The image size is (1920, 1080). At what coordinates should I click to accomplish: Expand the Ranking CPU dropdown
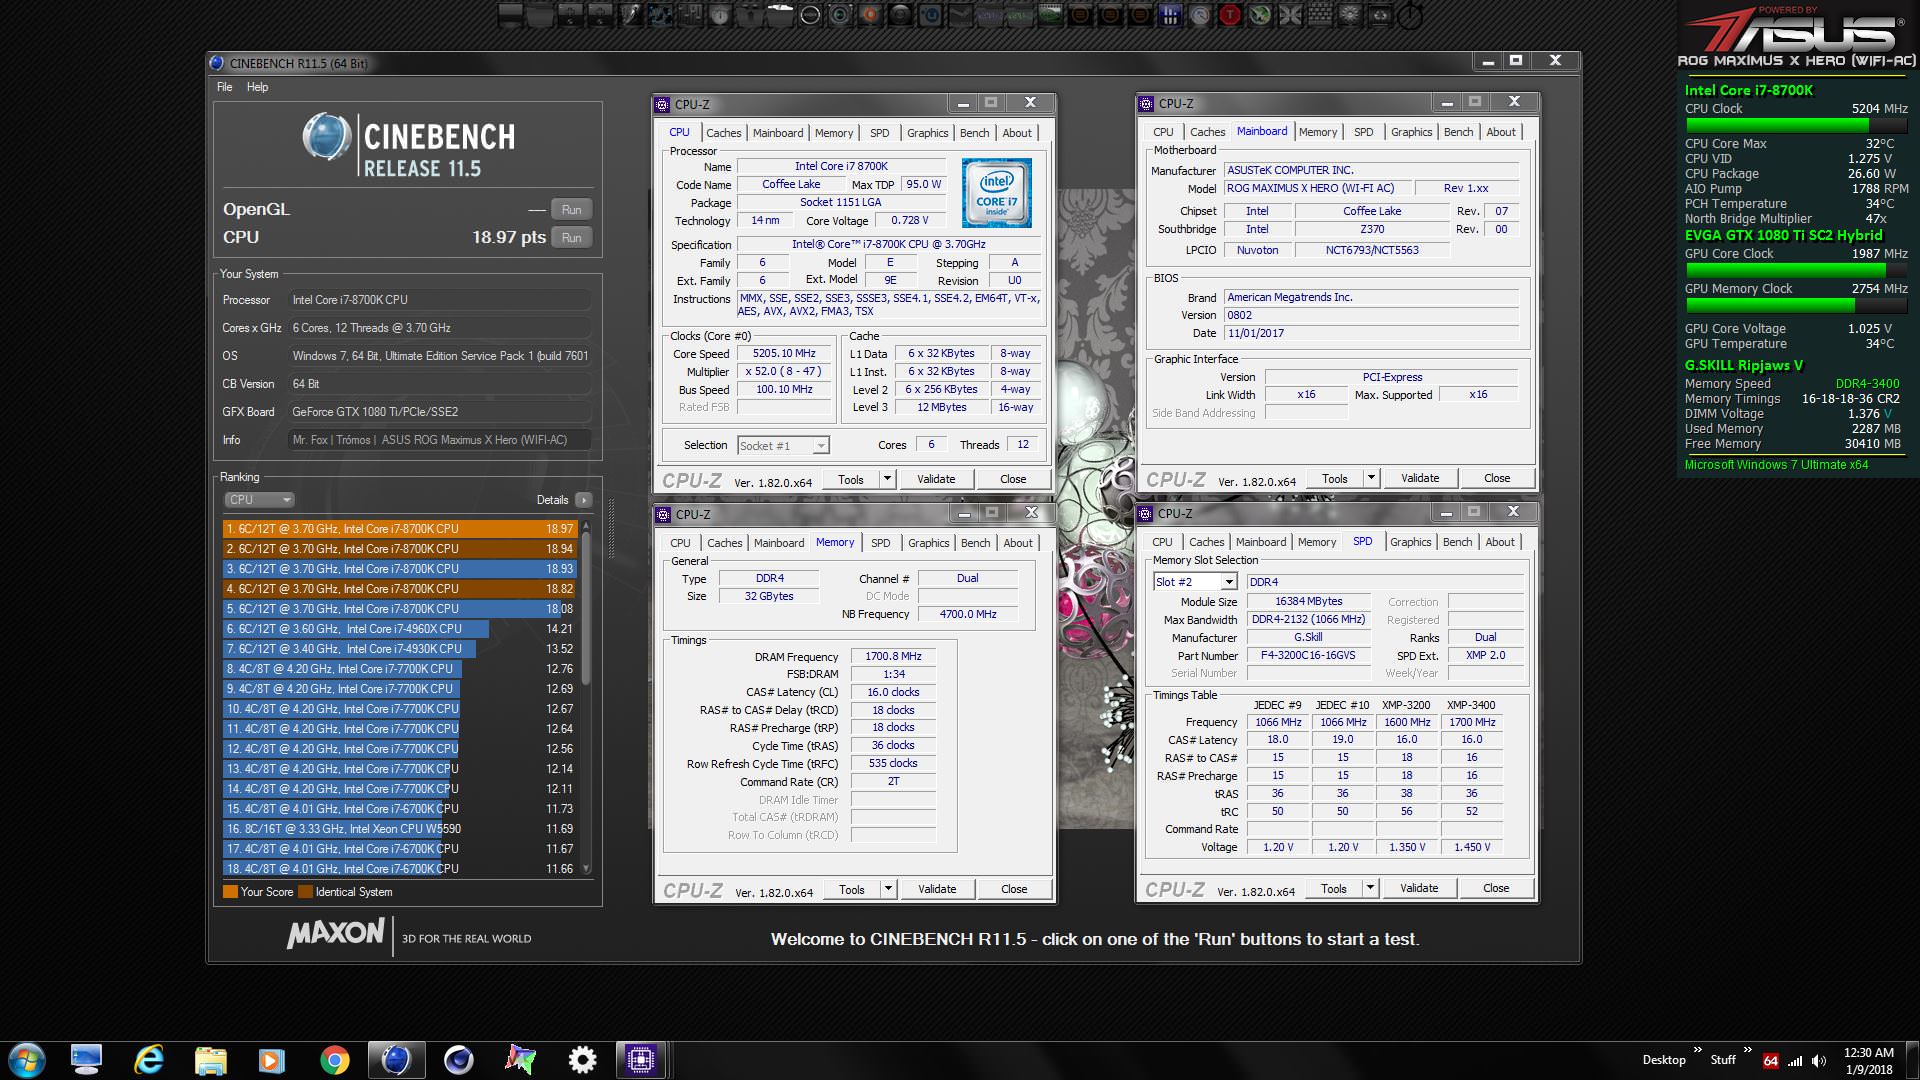point(259,500)
